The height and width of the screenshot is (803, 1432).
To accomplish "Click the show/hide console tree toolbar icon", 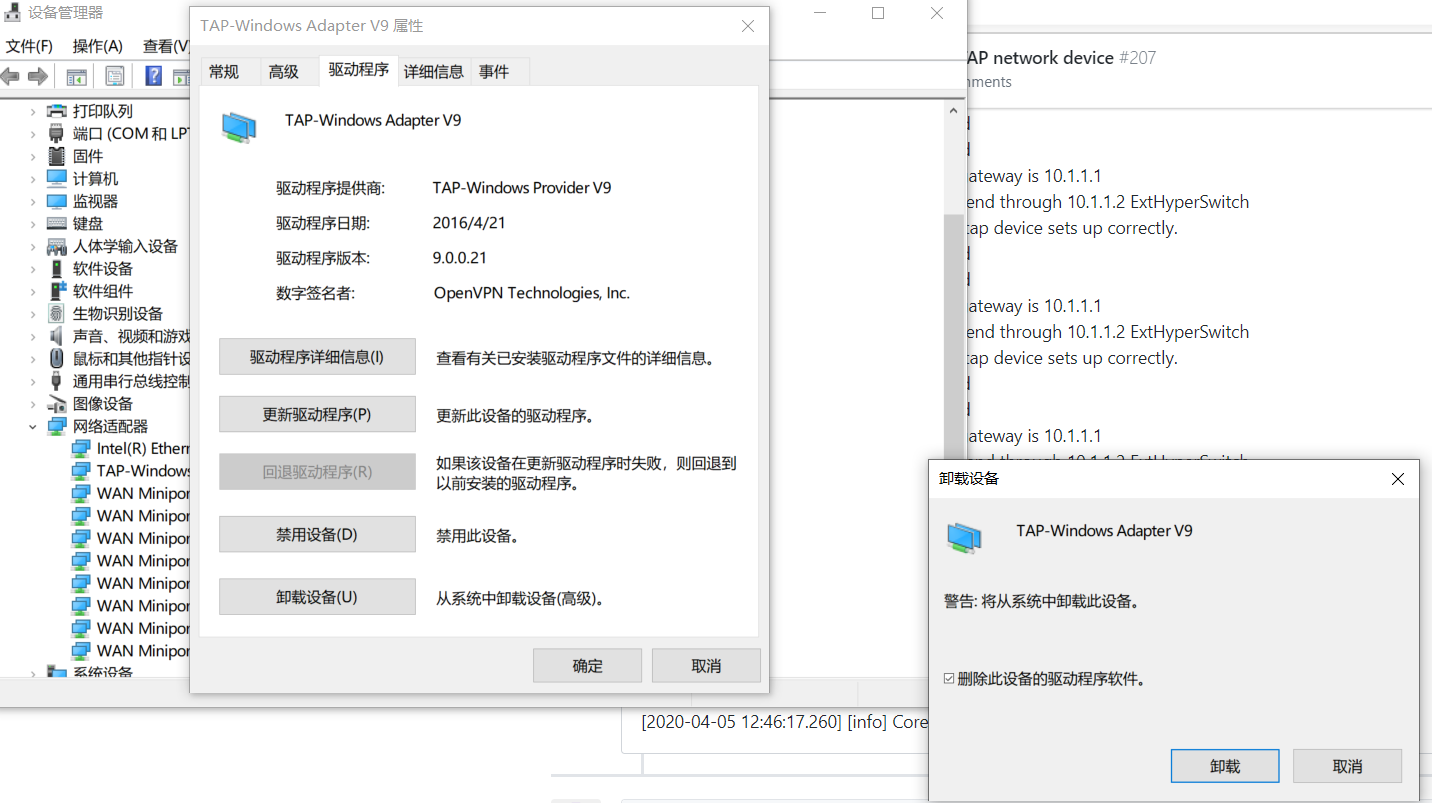I will click(x=76, y=75).
